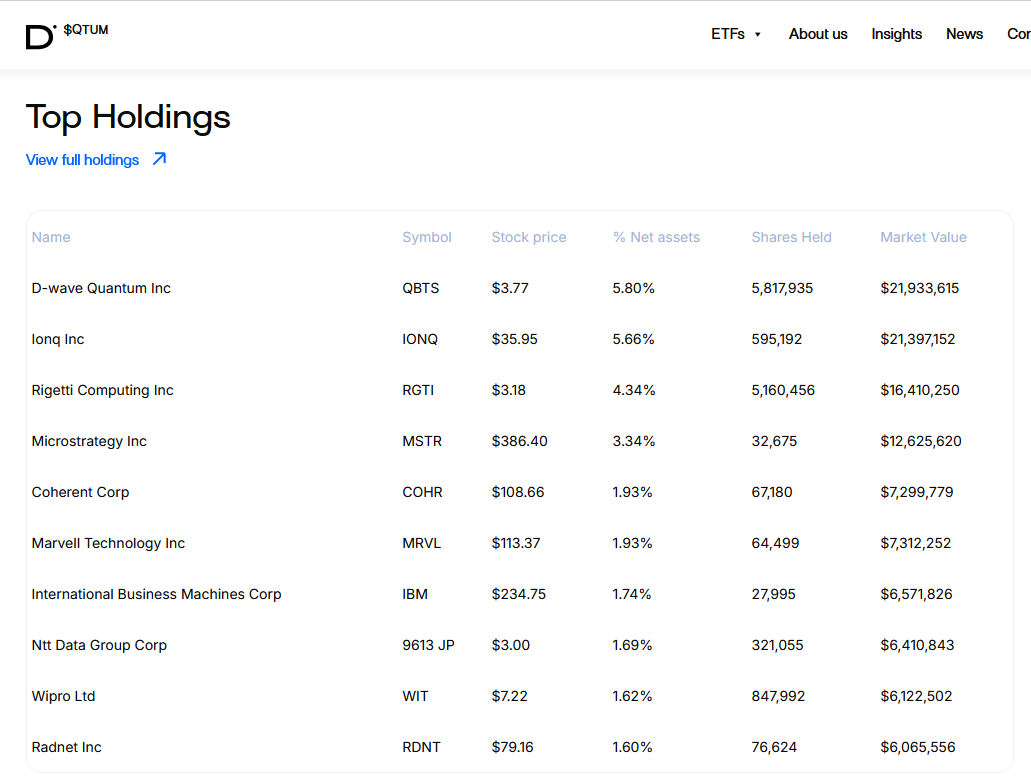Viewport: 1031px width, 782px height.
Task: Click the Shares Held column header
Action: [791, 237]
